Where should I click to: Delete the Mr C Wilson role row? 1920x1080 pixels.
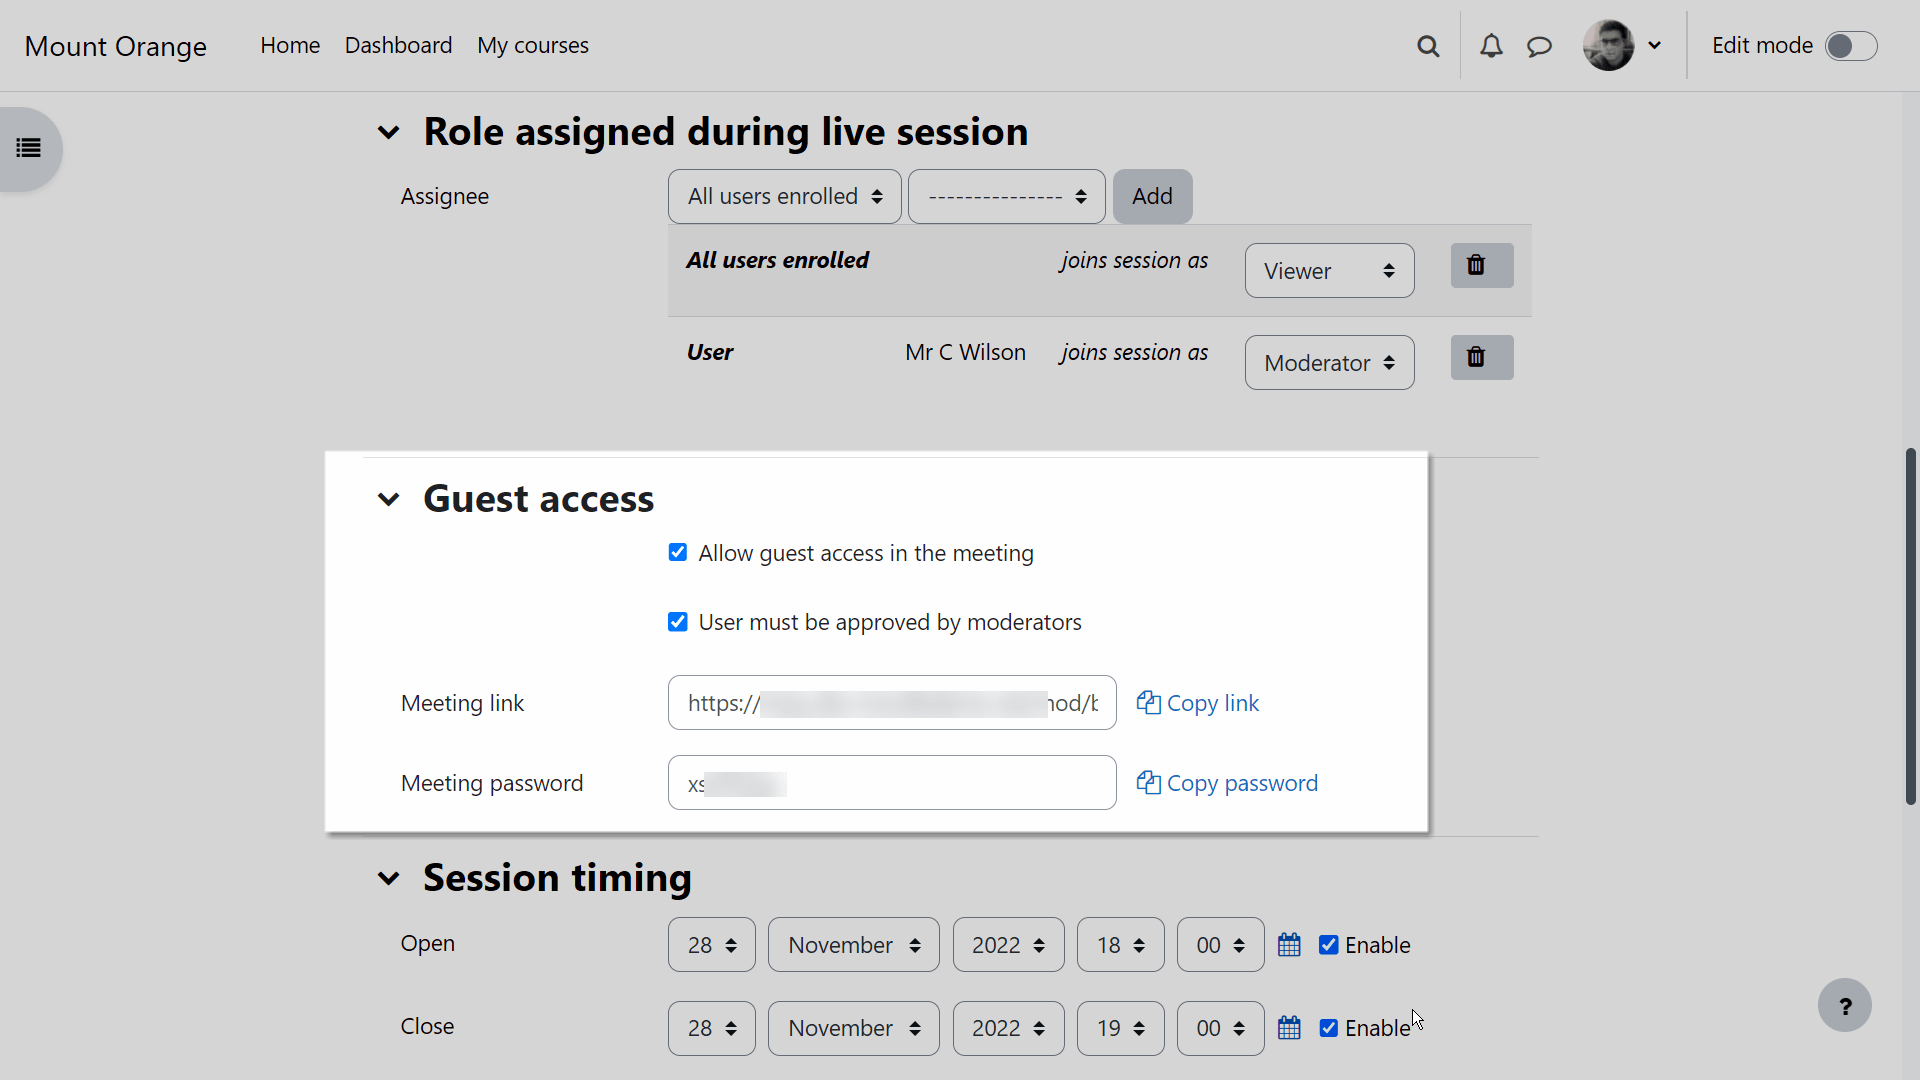pos(1481,357)
